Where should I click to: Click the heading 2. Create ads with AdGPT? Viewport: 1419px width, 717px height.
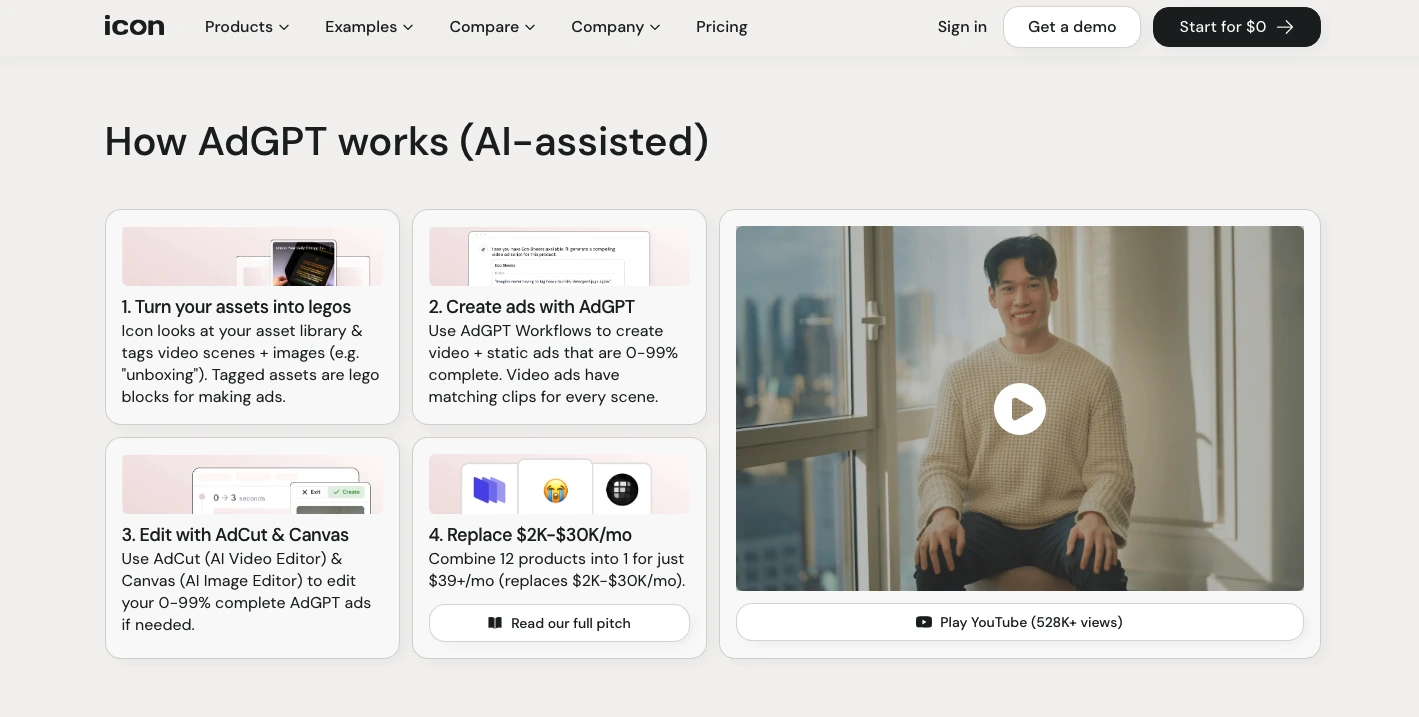[x=532, y=307]
